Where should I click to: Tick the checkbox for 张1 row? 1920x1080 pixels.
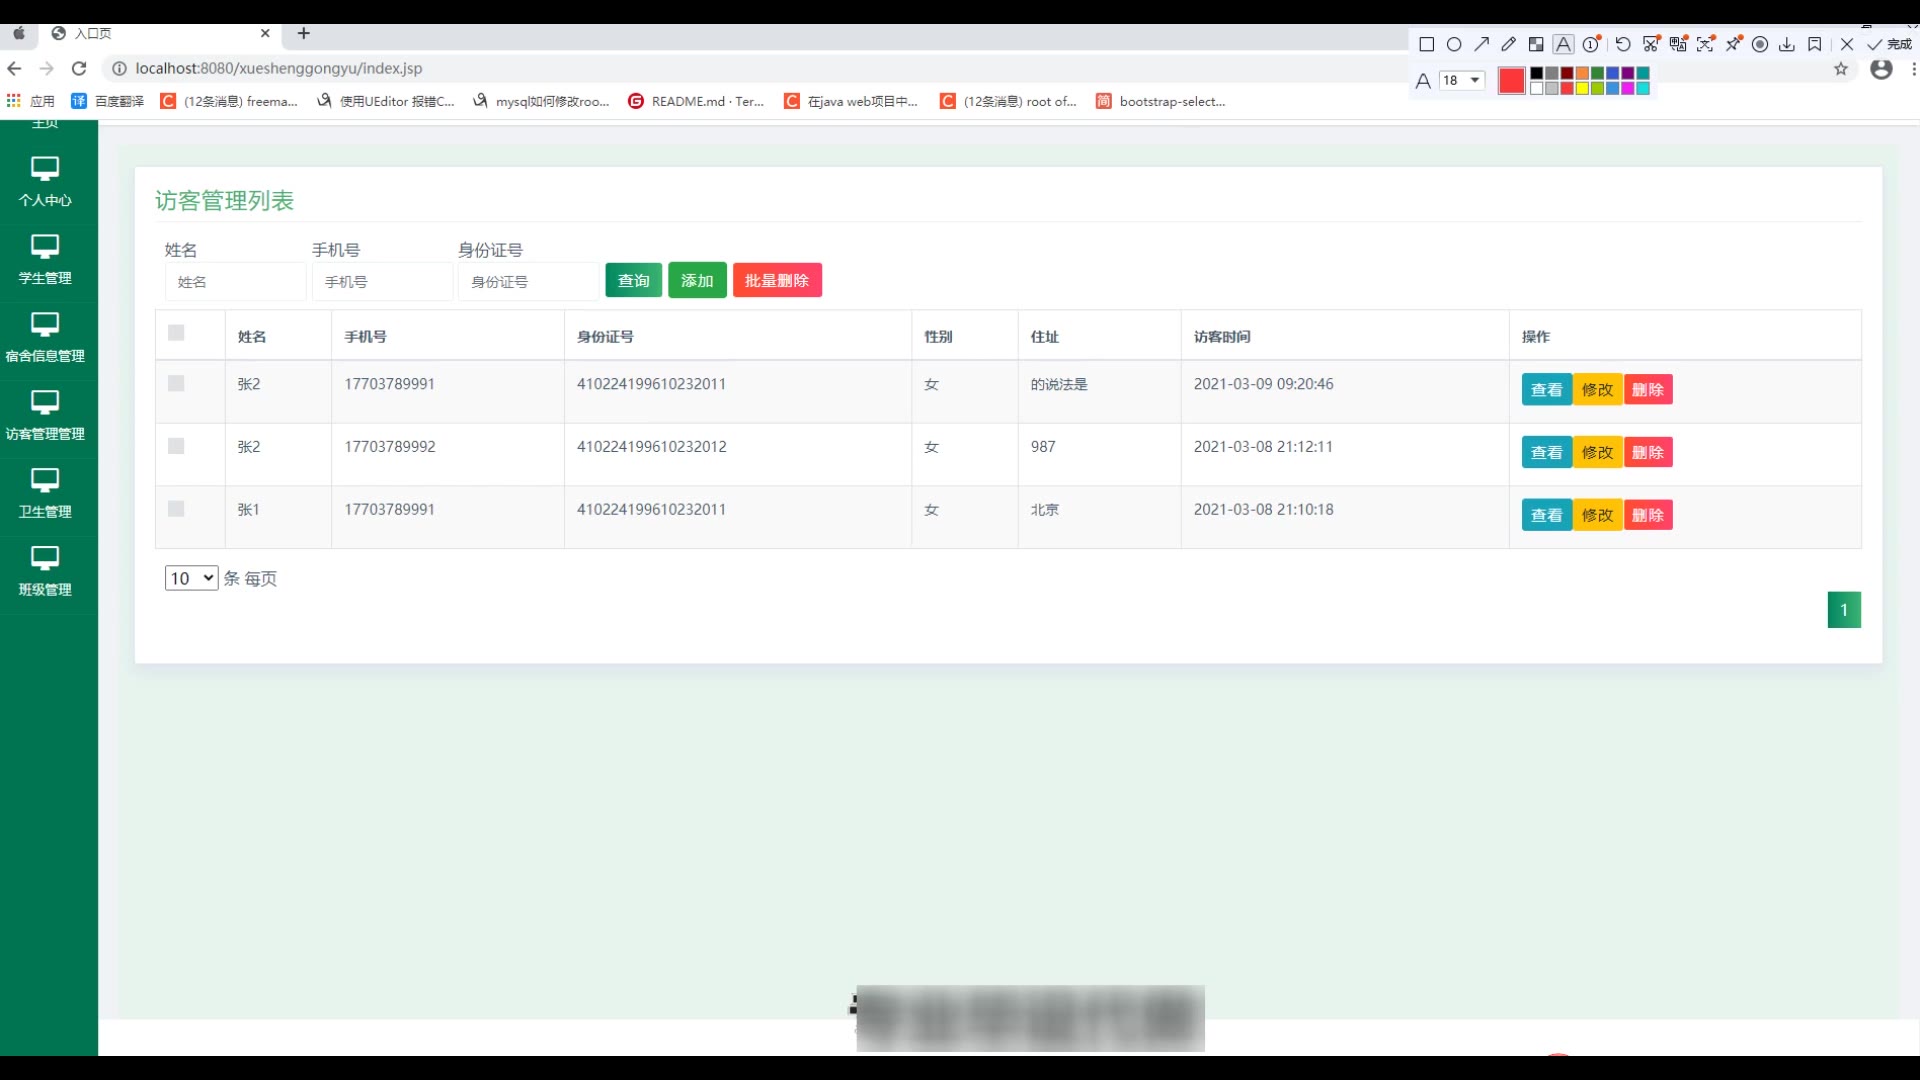[176, 509]
